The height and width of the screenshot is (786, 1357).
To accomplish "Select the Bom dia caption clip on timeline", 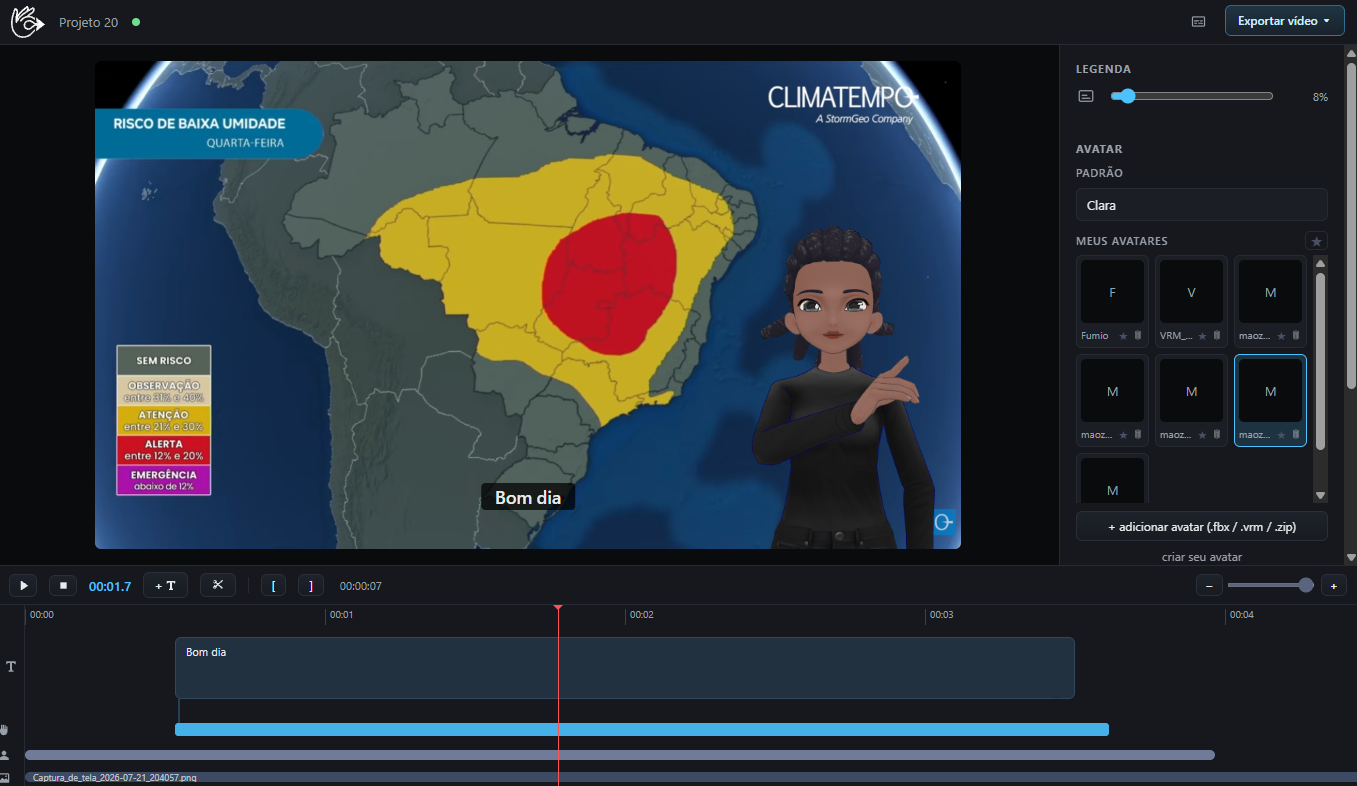I will (625, 668).
